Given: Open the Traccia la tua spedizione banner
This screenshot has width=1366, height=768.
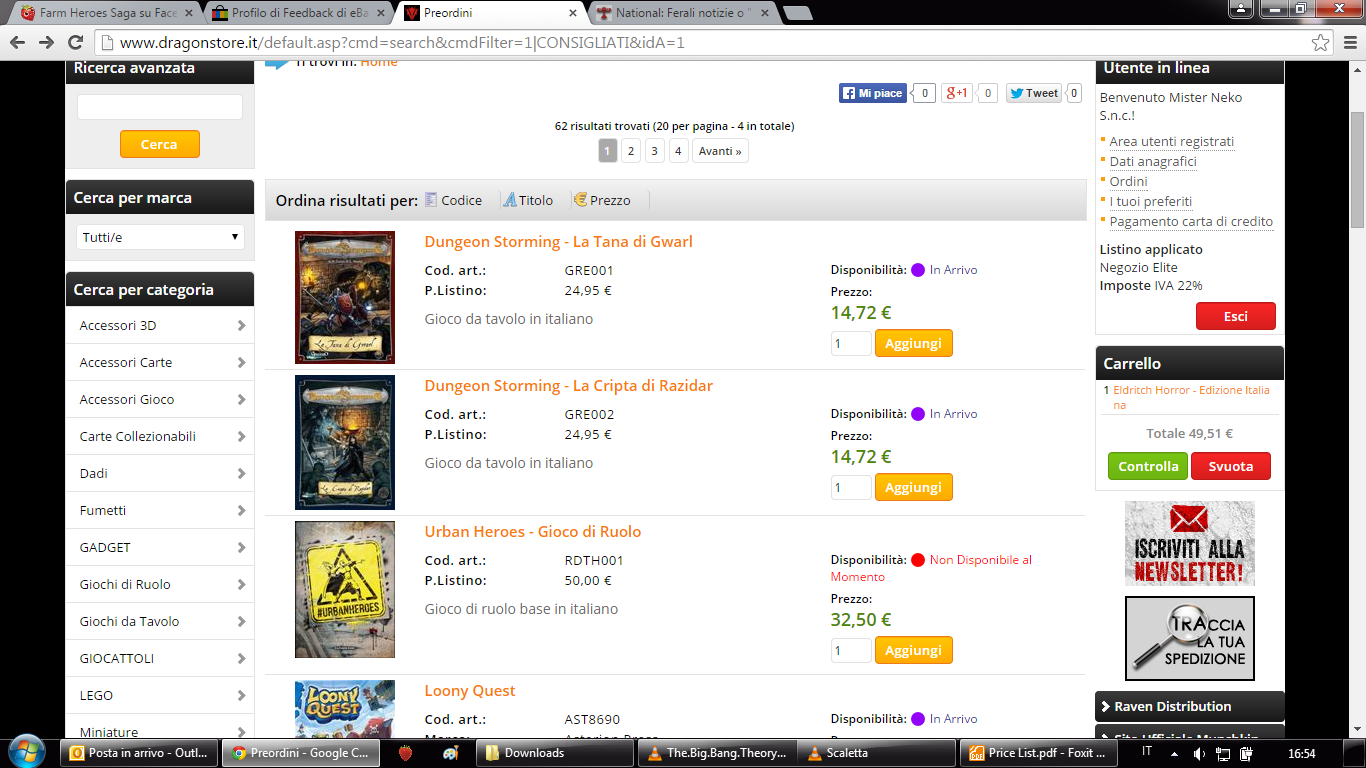Looking at the screenshot, I should pyautogui.click(x=1189, y=639).
